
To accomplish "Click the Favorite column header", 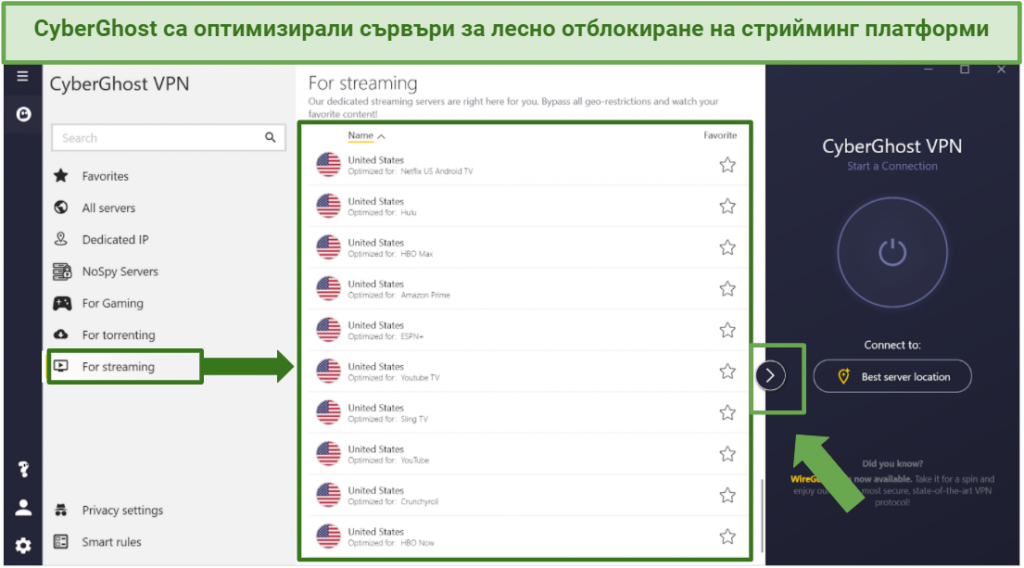I will pos(720,135).
